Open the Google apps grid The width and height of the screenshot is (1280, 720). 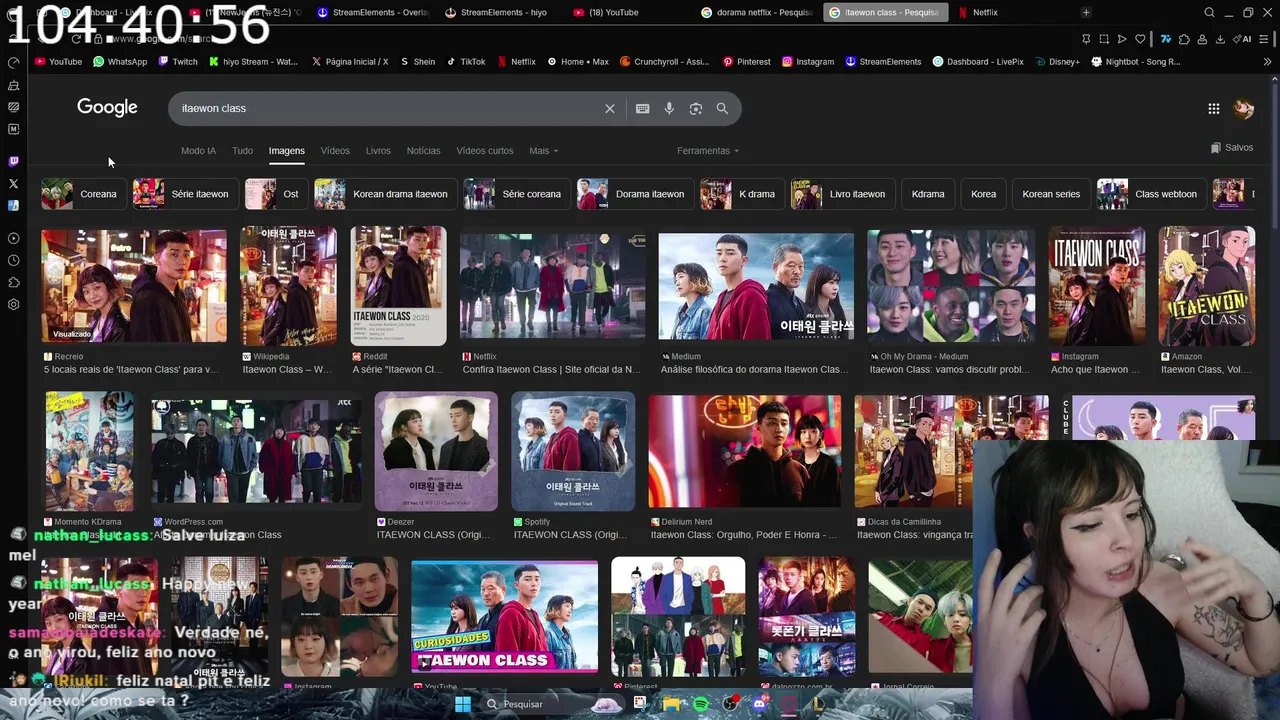tap(1214, 108)
